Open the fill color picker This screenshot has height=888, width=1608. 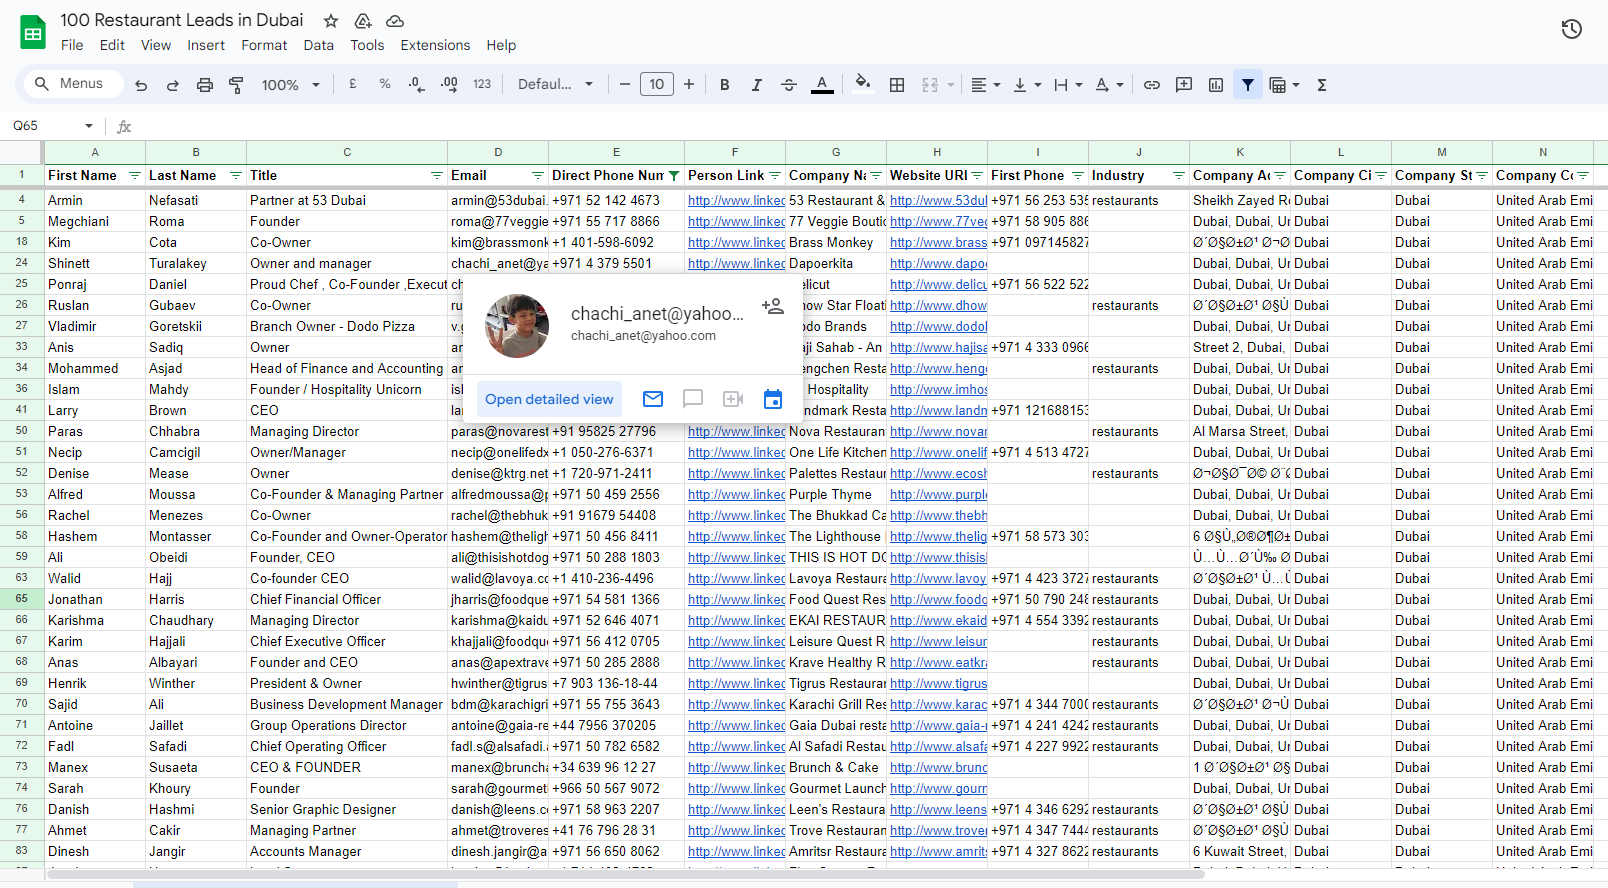863,85
